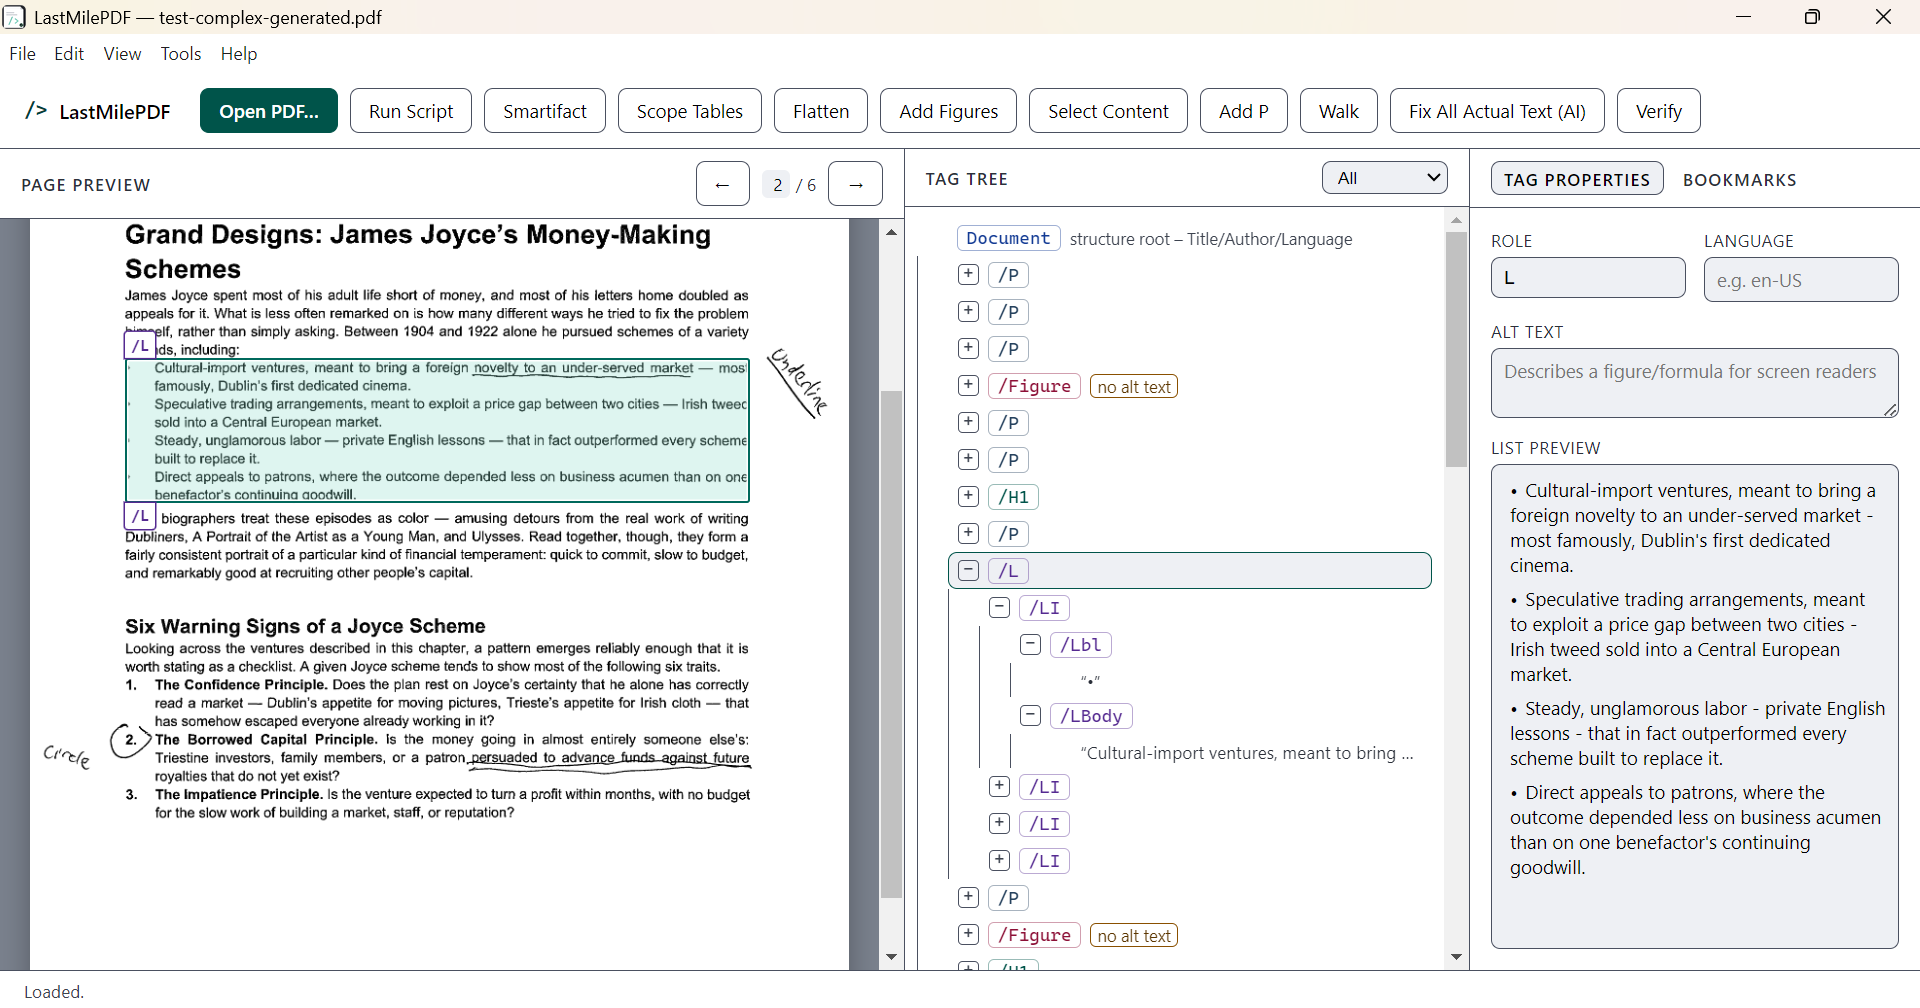This screenshot has height=1008, width=1920.
Task: Click the tag tree vertical scrollbar thumb
Action: pos(1456,349)
